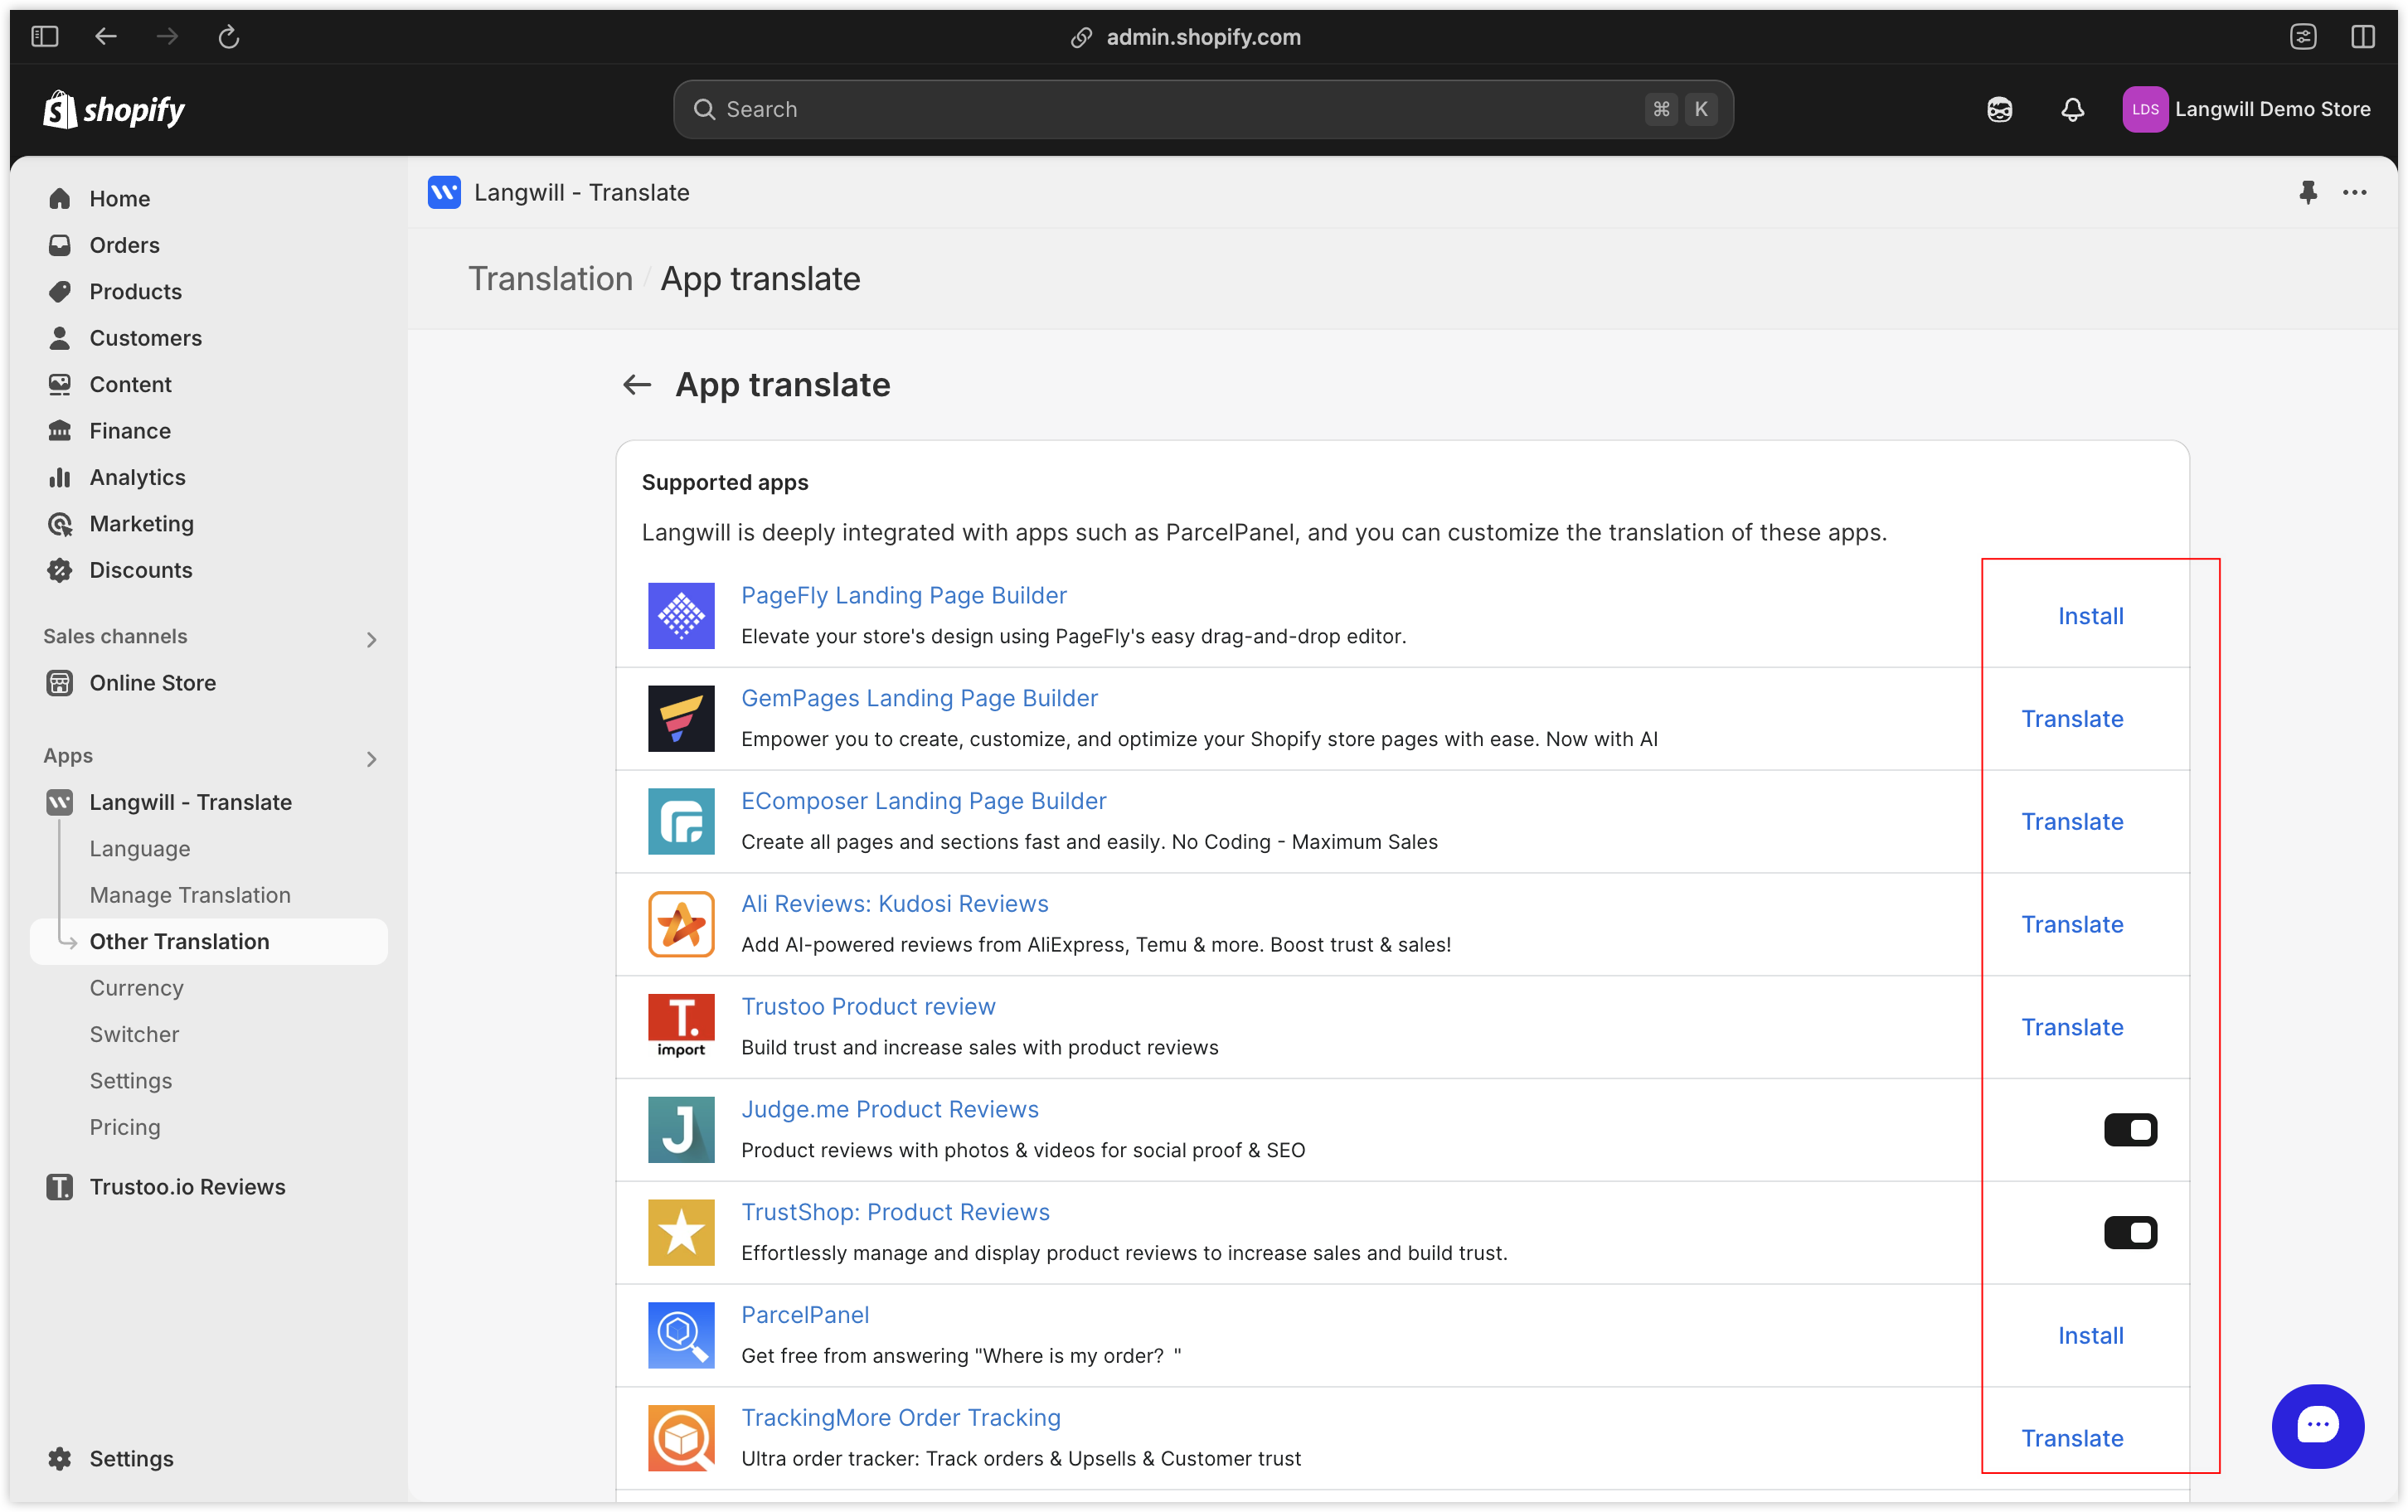Open the Sidekick assistant icon in top bar
This screenshot has width=2408, height=1512.
tap(1999, 109)
